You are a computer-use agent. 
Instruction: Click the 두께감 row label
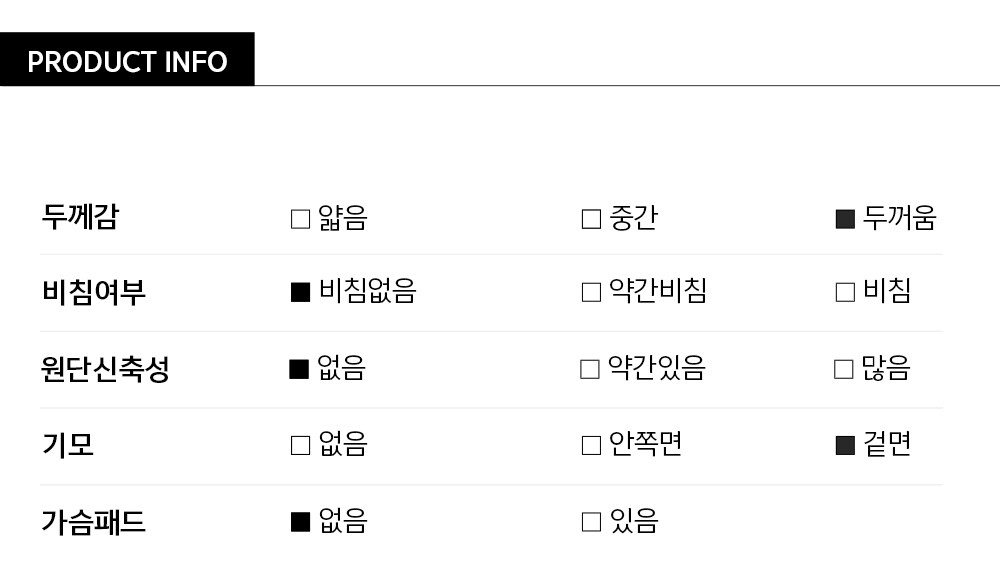point(80,217)
